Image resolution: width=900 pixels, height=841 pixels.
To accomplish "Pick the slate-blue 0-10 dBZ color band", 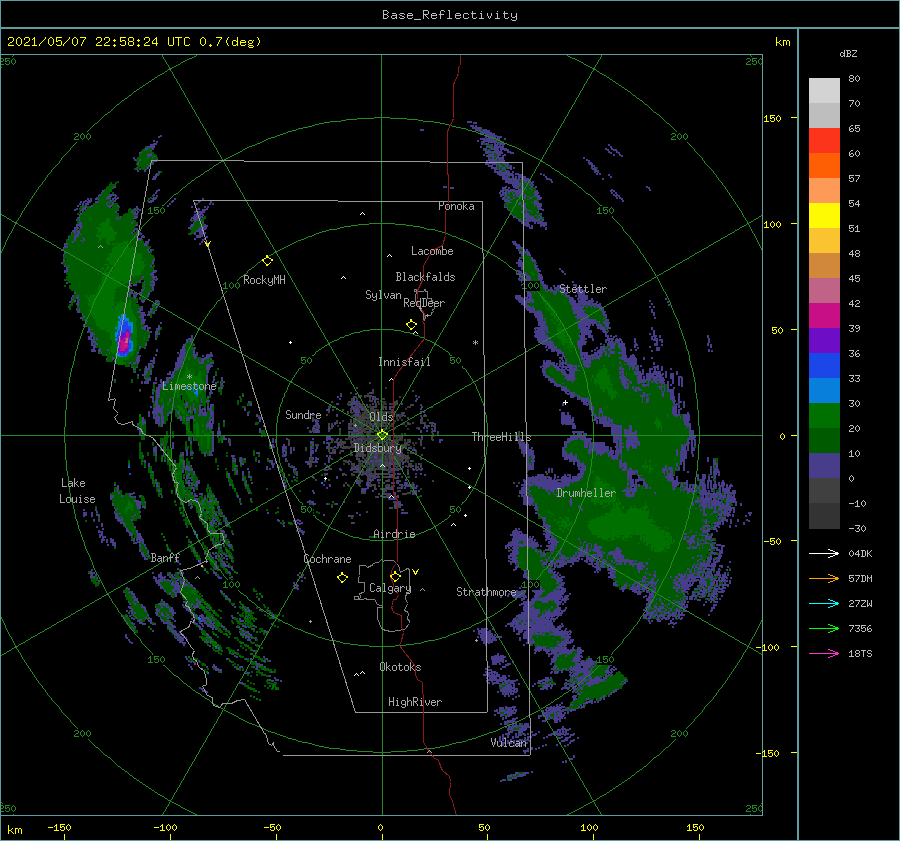I will pos(824,466).
